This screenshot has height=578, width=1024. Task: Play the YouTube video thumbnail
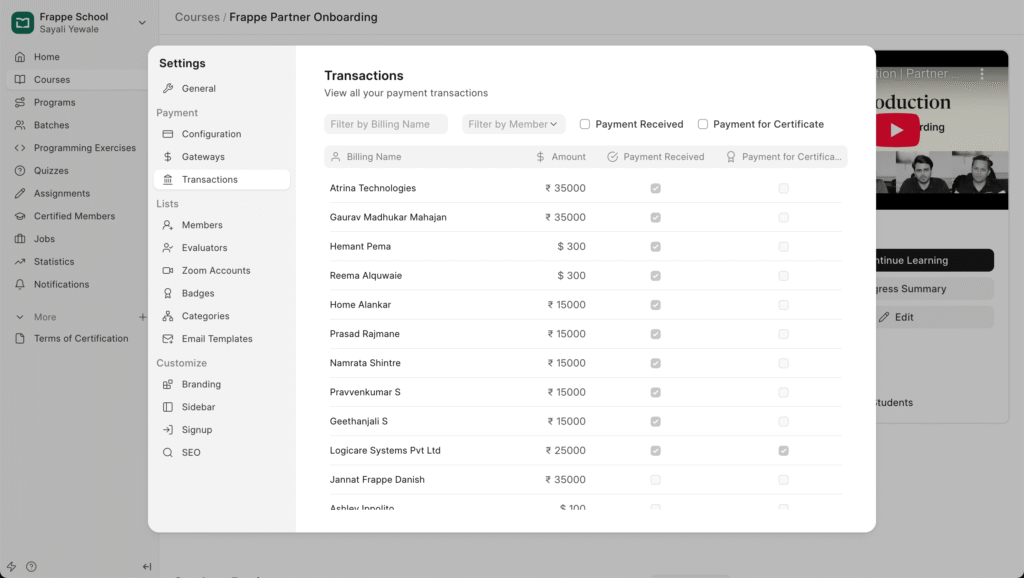[896, 130]
